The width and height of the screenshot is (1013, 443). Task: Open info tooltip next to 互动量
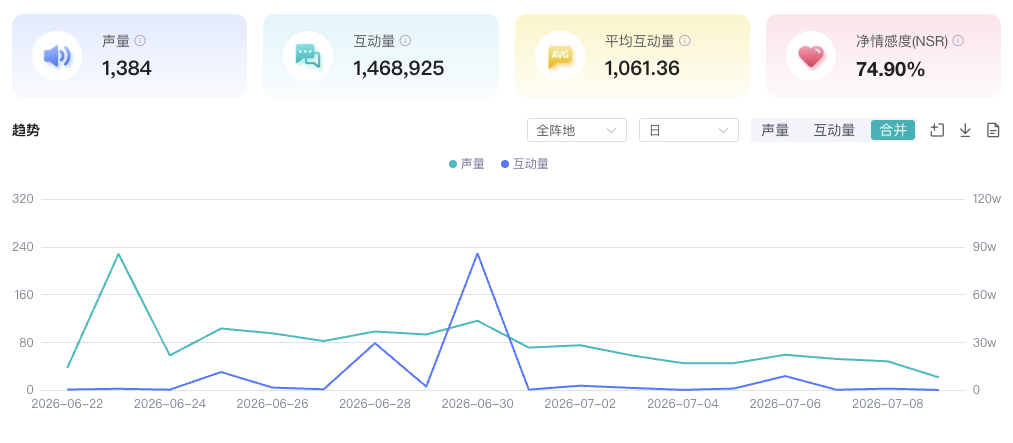pyautogui.click(x=405, y=41)
